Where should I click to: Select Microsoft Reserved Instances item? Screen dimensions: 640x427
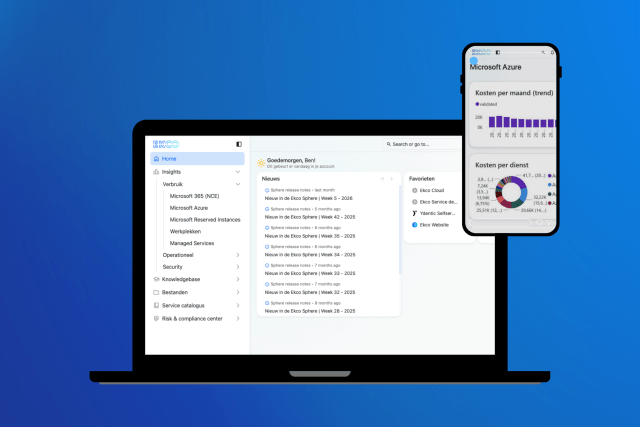(x=205, y=219)
